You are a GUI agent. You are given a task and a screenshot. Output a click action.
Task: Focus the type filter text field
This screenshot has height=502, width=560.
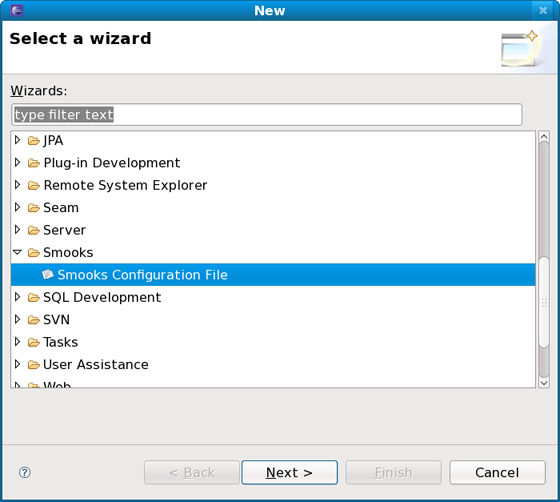[267, 115]
